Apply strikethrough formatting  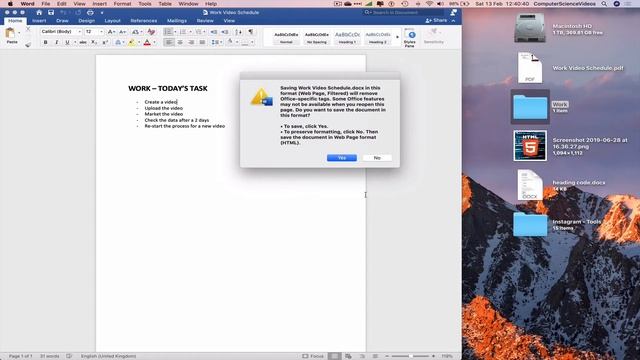(x=83, y=42)
